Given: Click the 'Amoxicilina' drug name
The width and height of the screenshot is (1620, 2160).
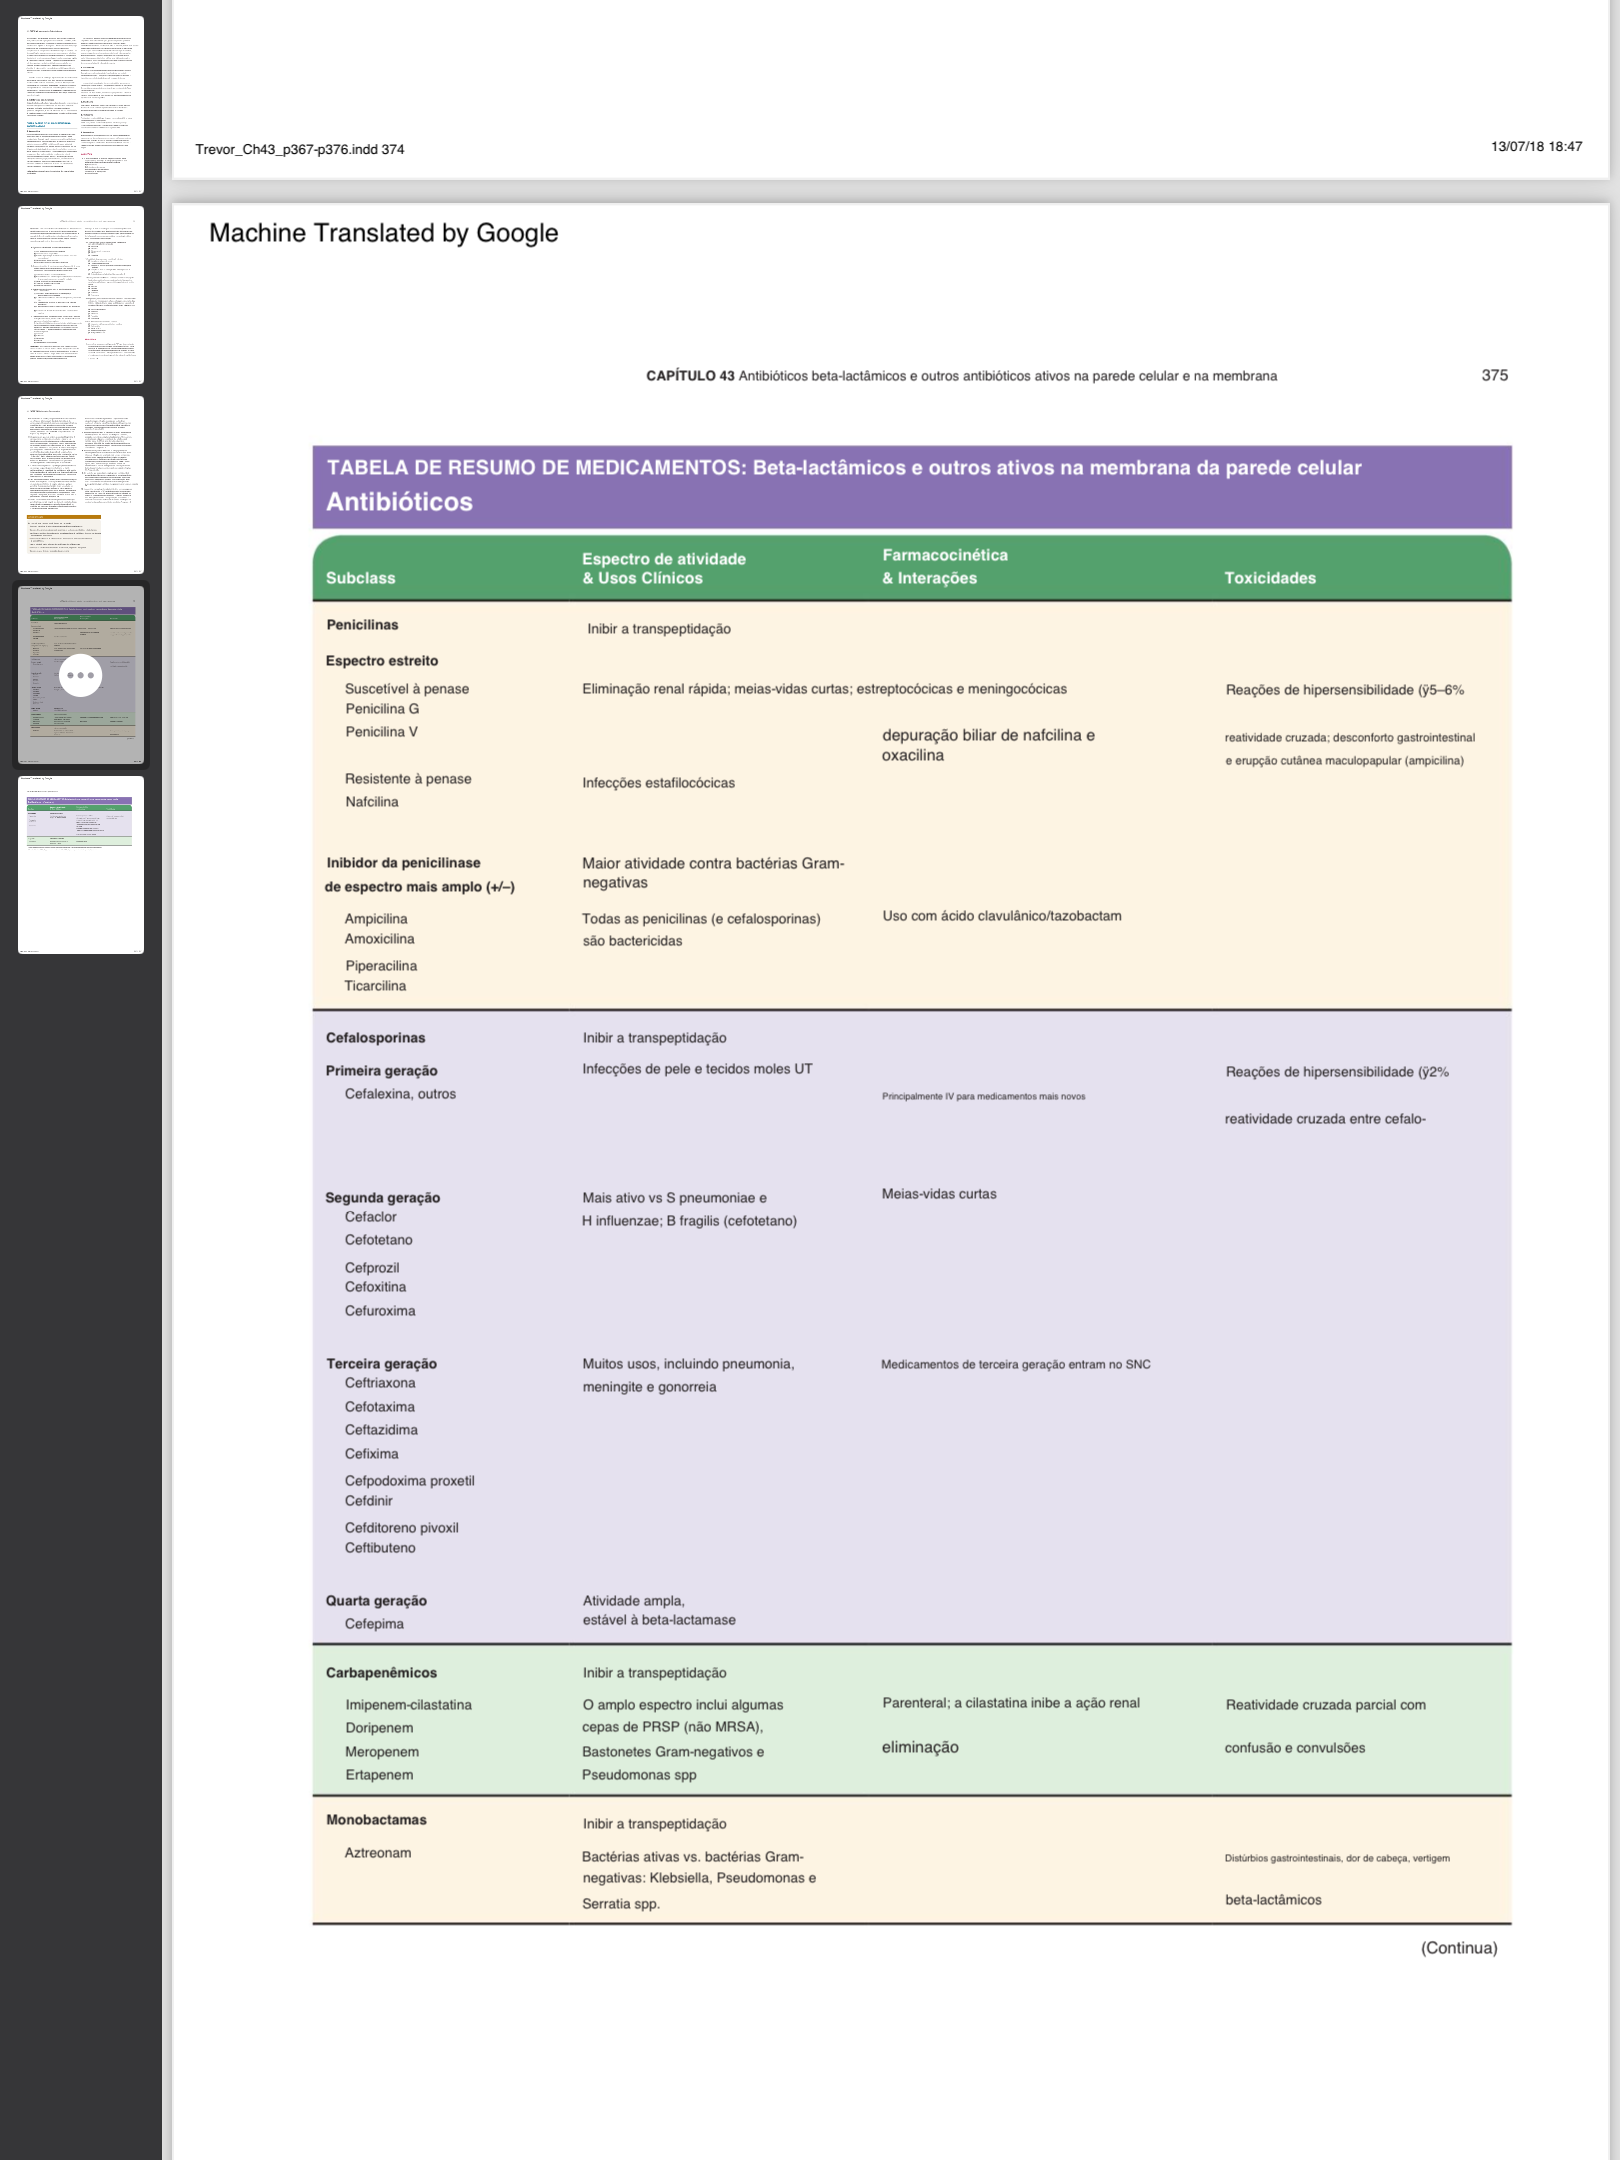Looking at the screenshot, I should [379, 939].
